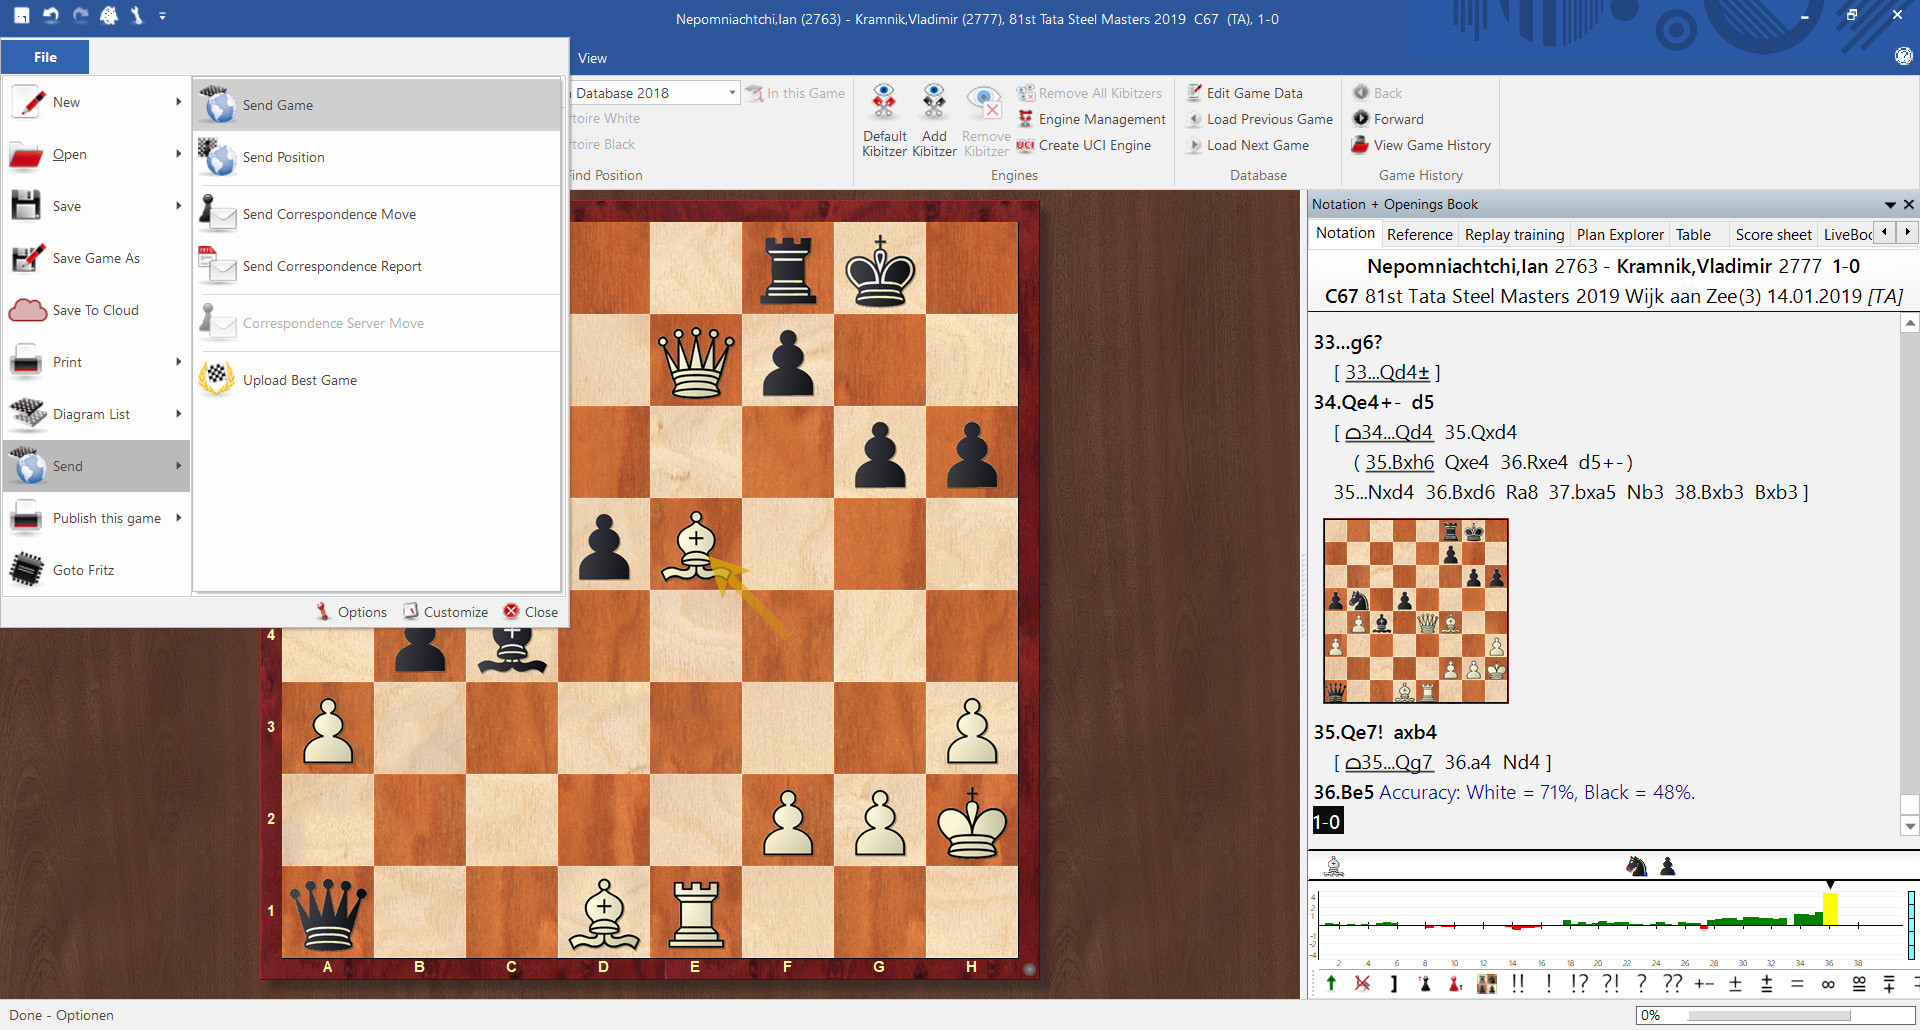Switch to the Table tab

click(x=1693, y=234)
